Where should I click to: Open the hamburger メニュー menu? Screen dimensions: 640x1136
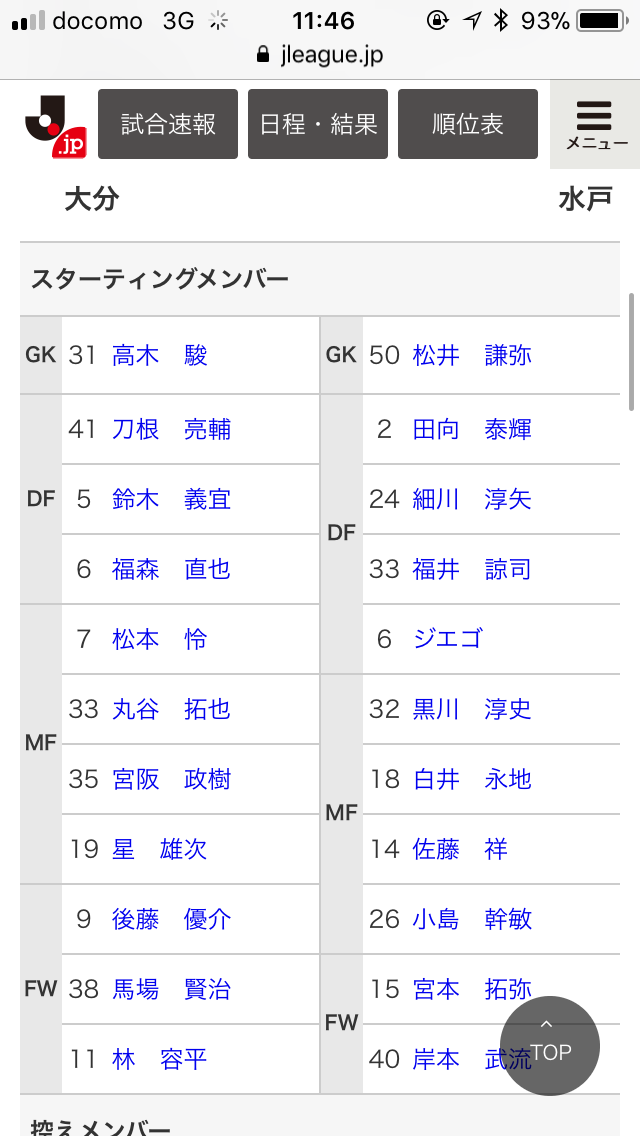[596, 124]
